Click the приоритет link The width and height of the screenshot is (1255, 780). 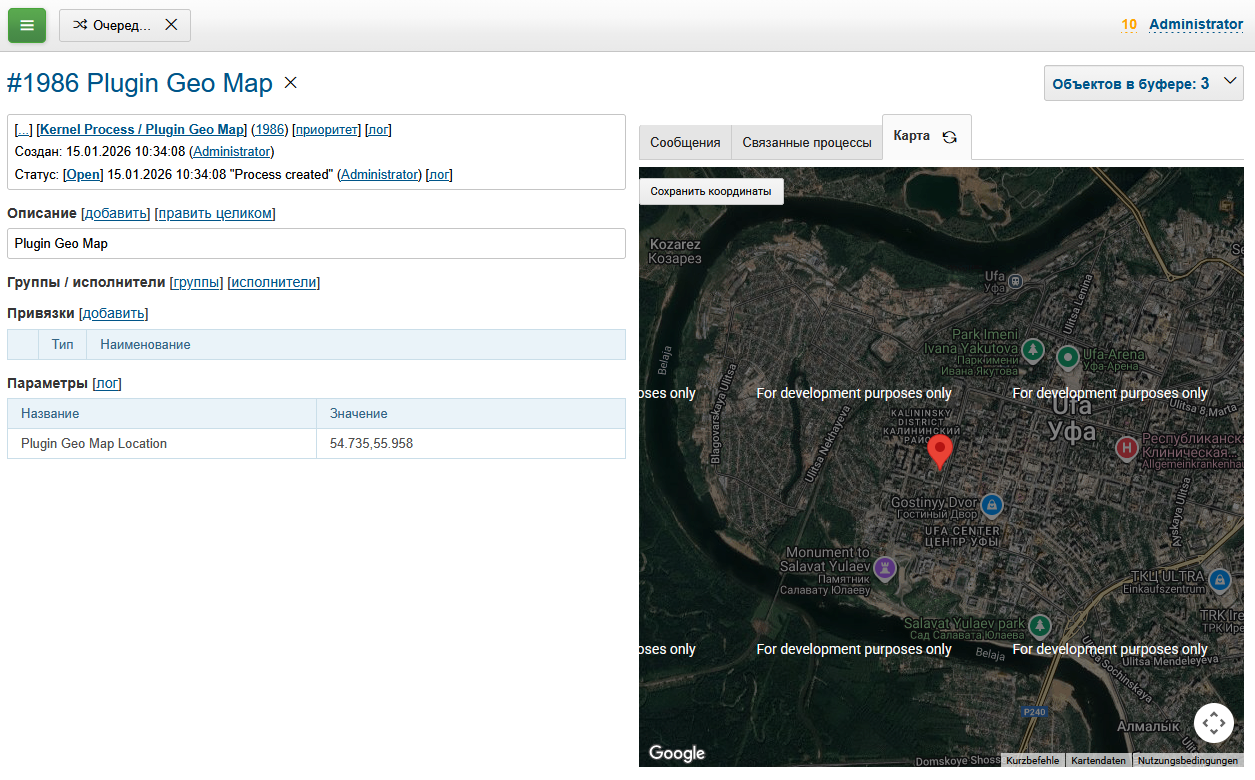coord(326,130)
